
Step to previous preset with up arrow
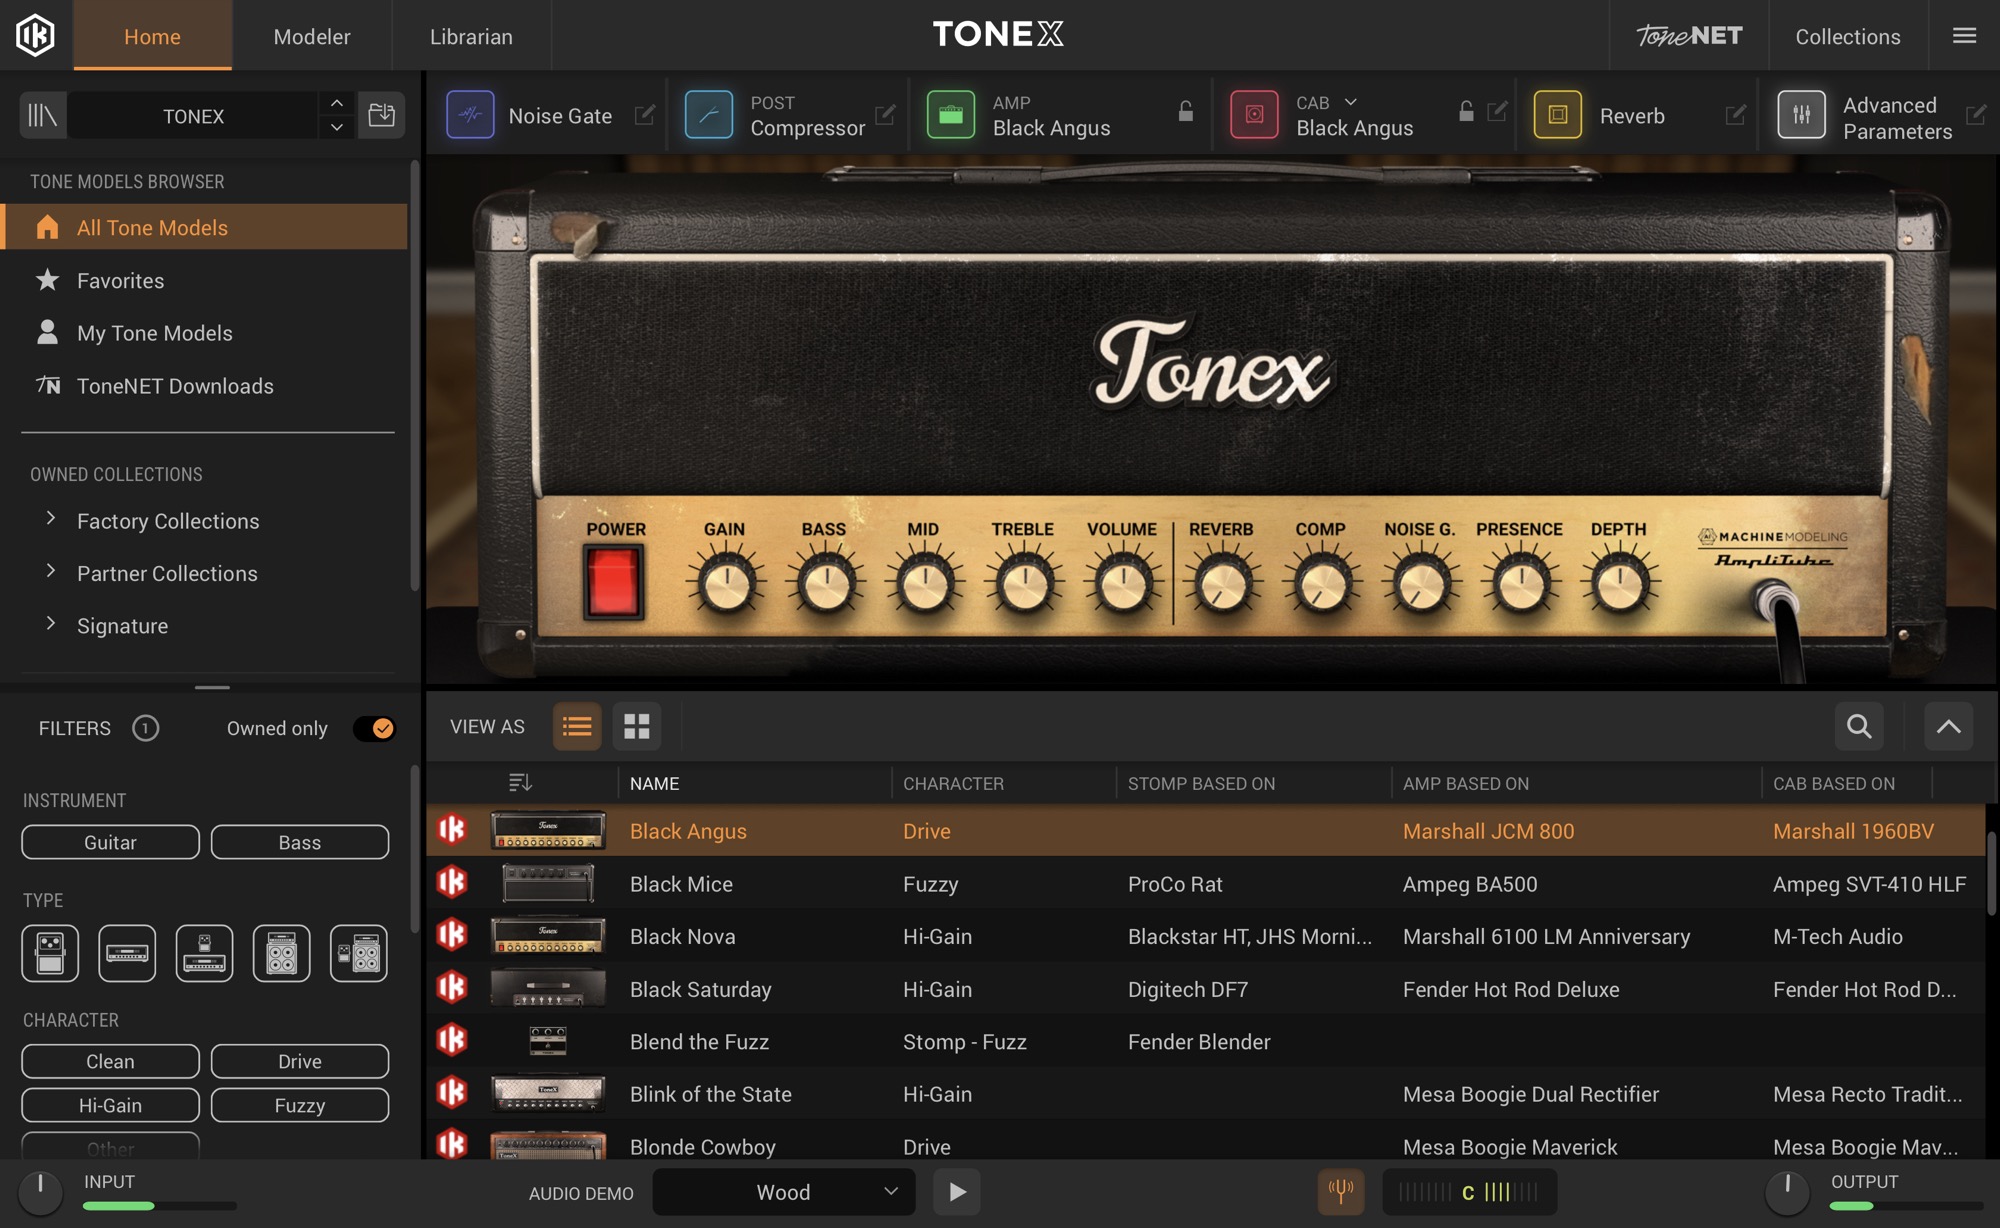click(337, 104)
